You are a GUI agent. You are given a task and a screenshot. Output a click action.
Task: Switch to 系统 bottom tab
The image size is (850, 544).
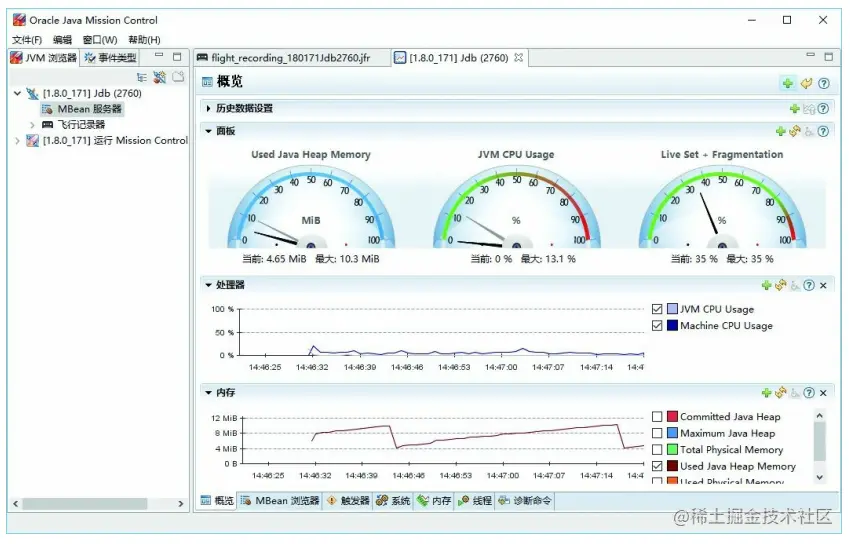(x=394, y=501)
